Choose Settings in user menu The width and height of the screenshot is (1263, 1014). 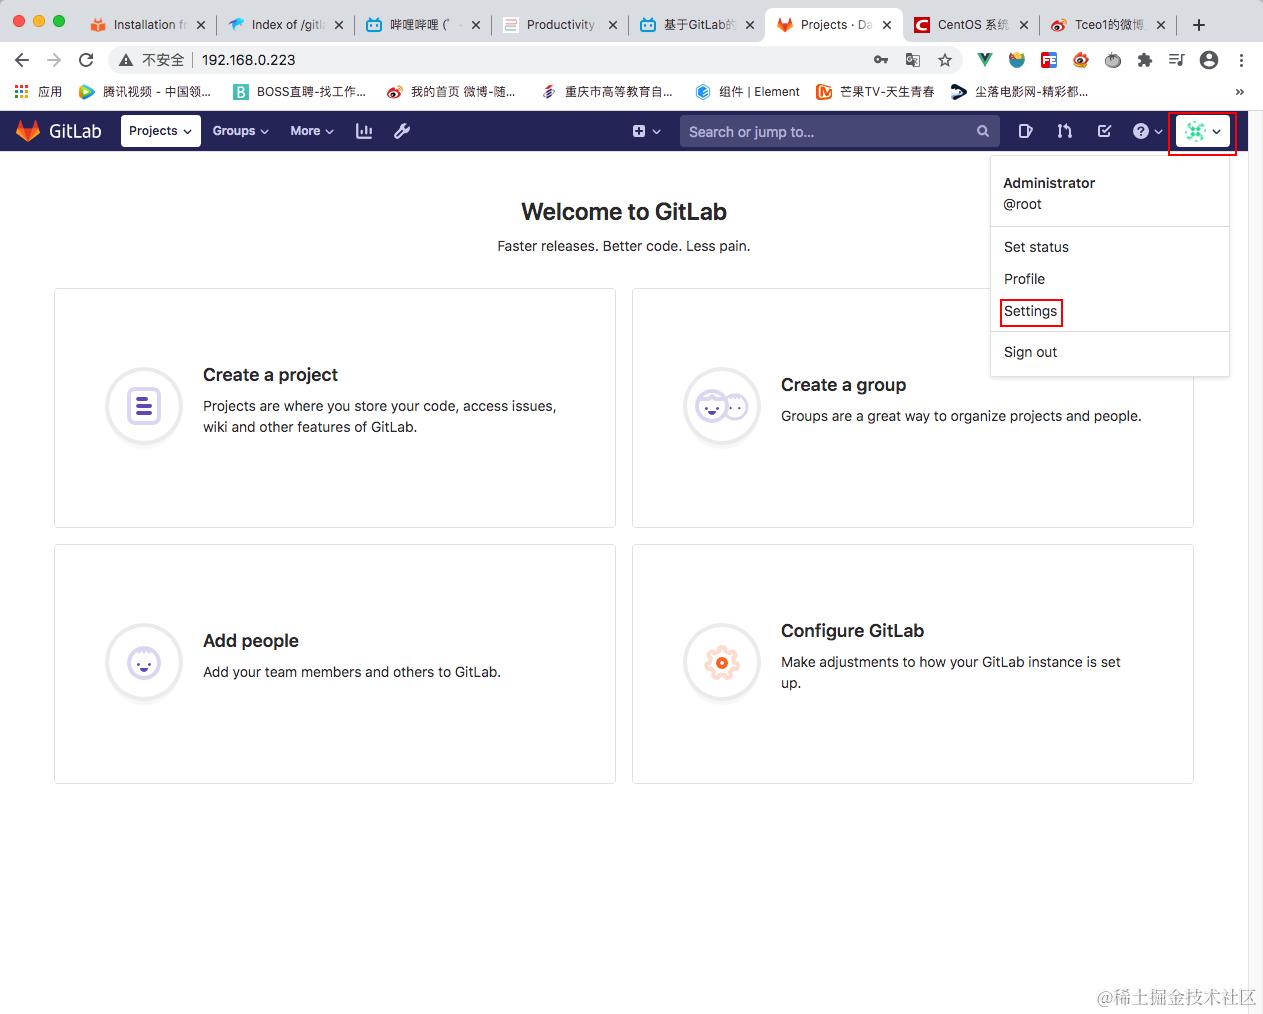click(1030, 311)
